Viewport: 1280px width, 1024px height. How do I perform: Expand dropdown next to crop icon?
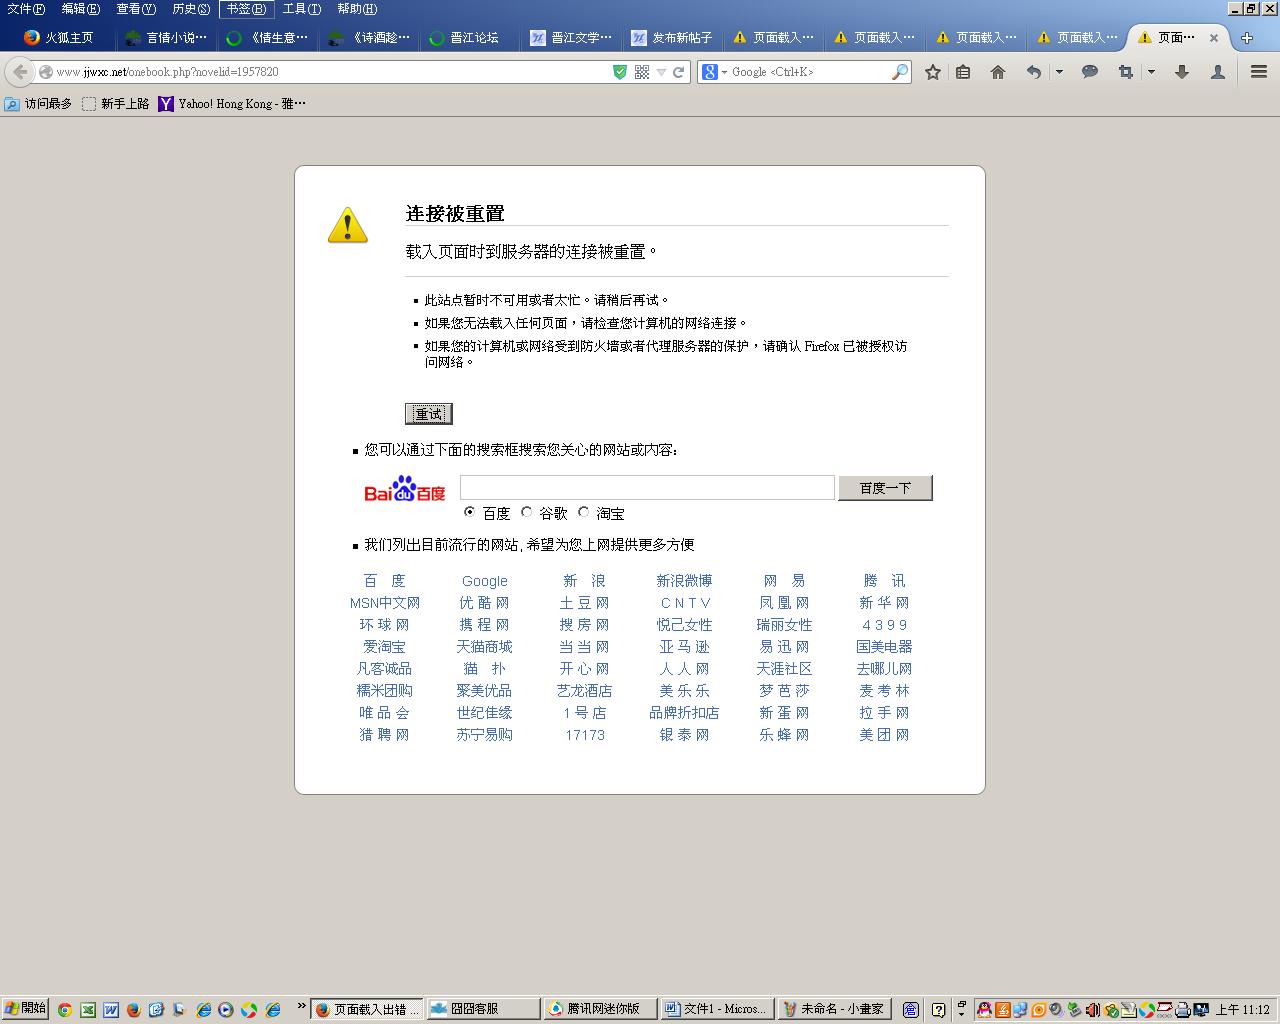1151,72
